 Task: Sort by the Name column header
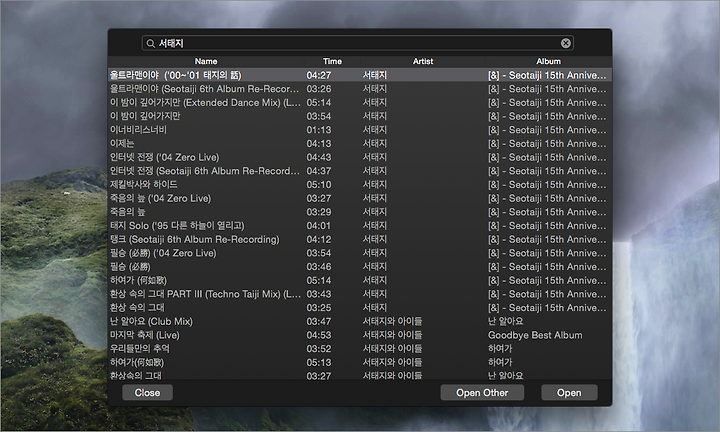click(x=206, y=61)
